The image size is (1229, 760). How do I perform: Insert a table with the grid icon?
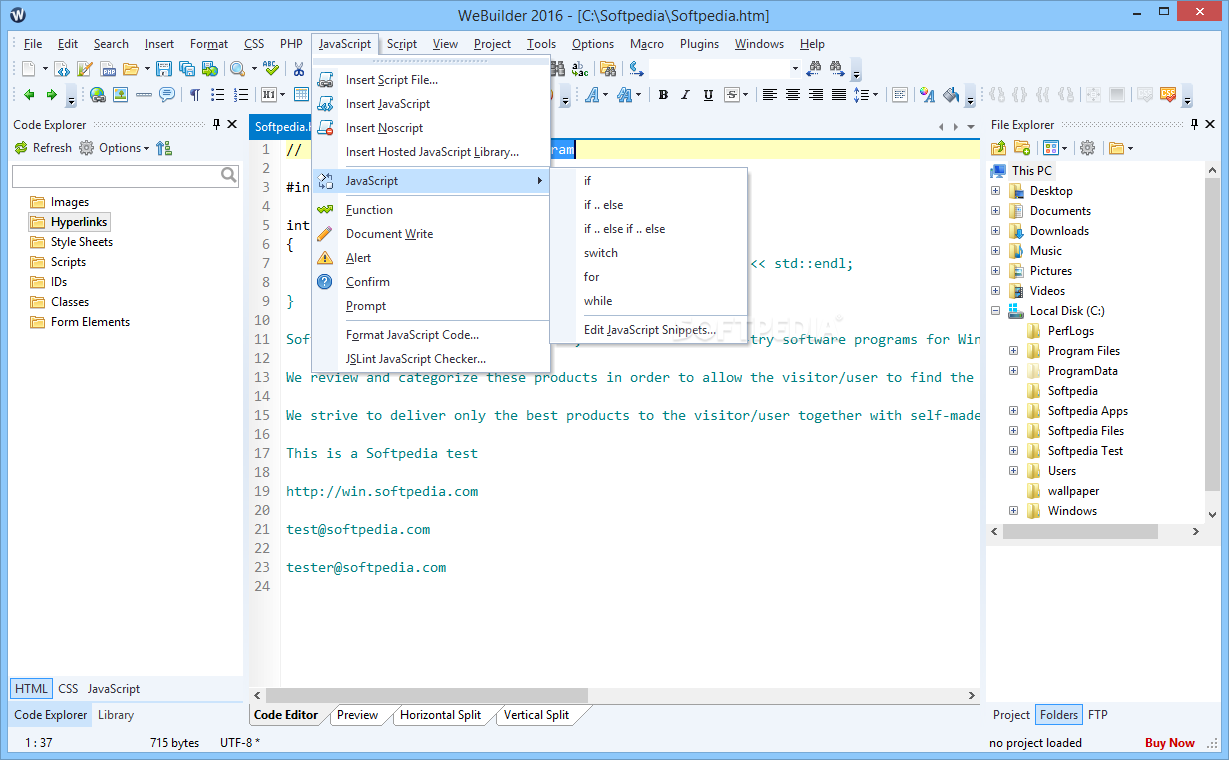point(301,95)
